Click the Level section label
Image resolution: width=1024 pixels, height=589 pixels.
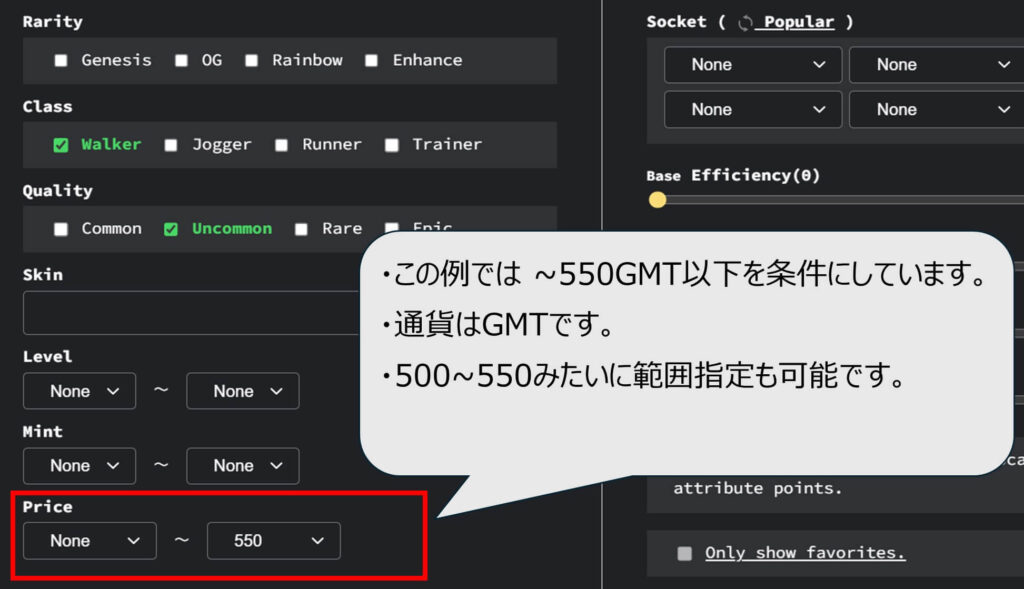pyautogui.click(x=48, y=357)
